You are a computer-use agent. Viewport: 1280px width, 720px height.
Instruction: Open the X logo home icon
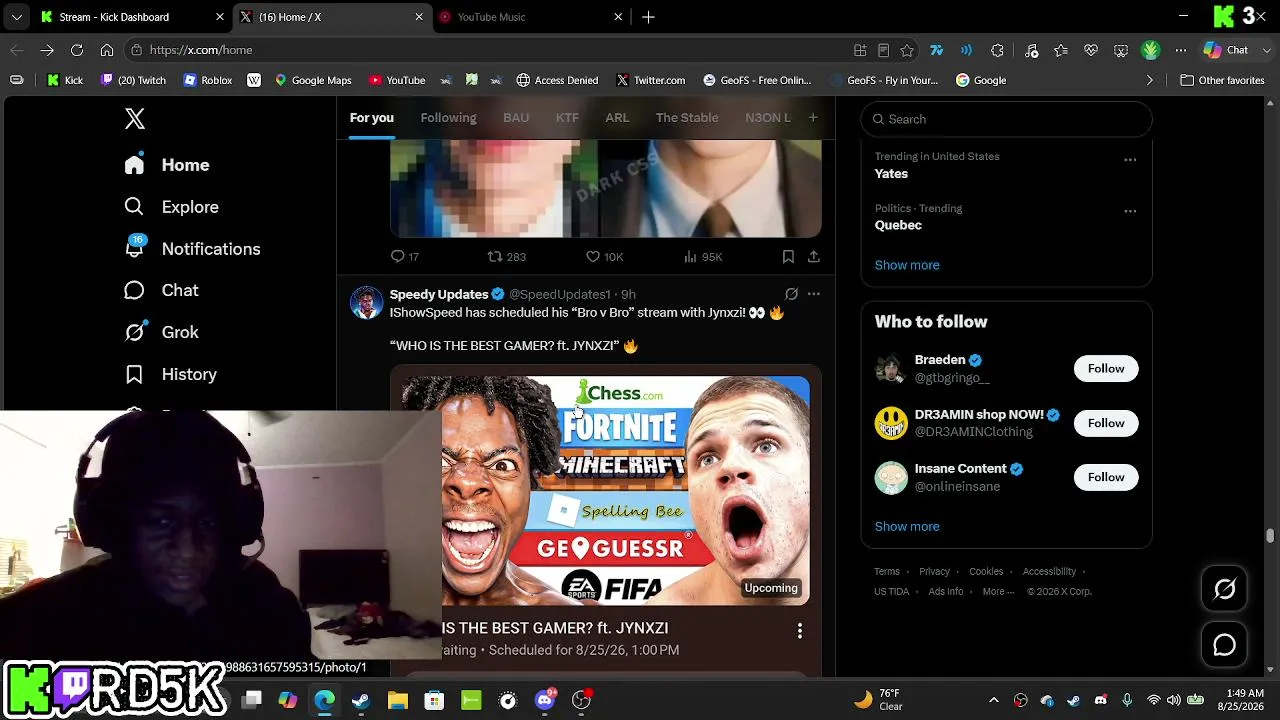point(135,119)
